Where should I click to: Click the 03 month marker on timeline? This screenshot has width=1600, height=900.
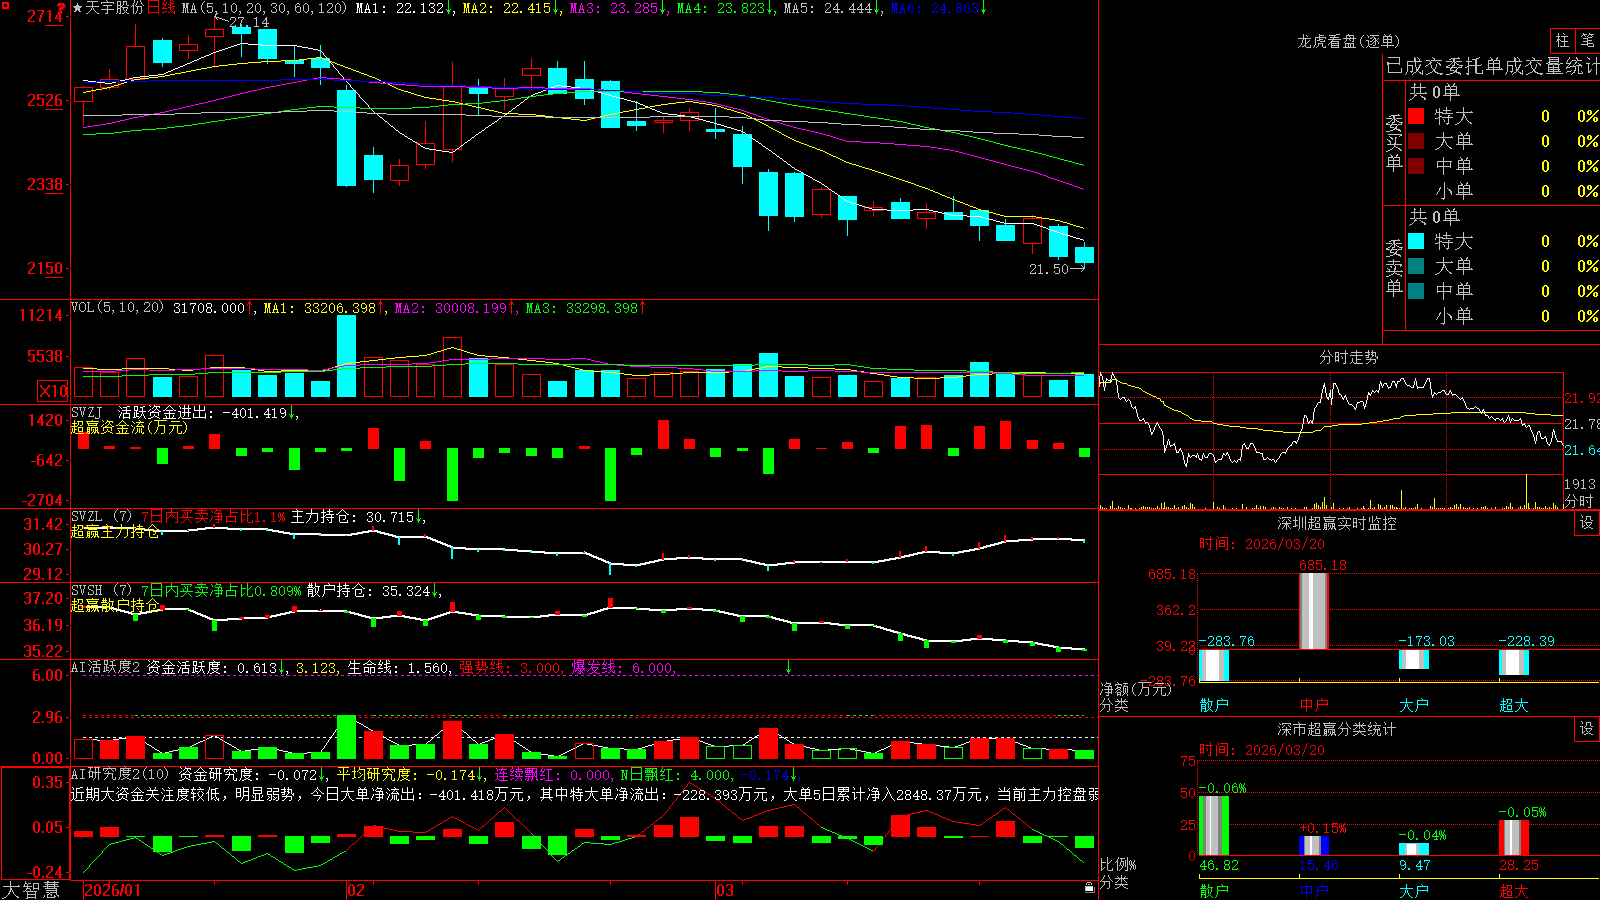pos(725,890)
